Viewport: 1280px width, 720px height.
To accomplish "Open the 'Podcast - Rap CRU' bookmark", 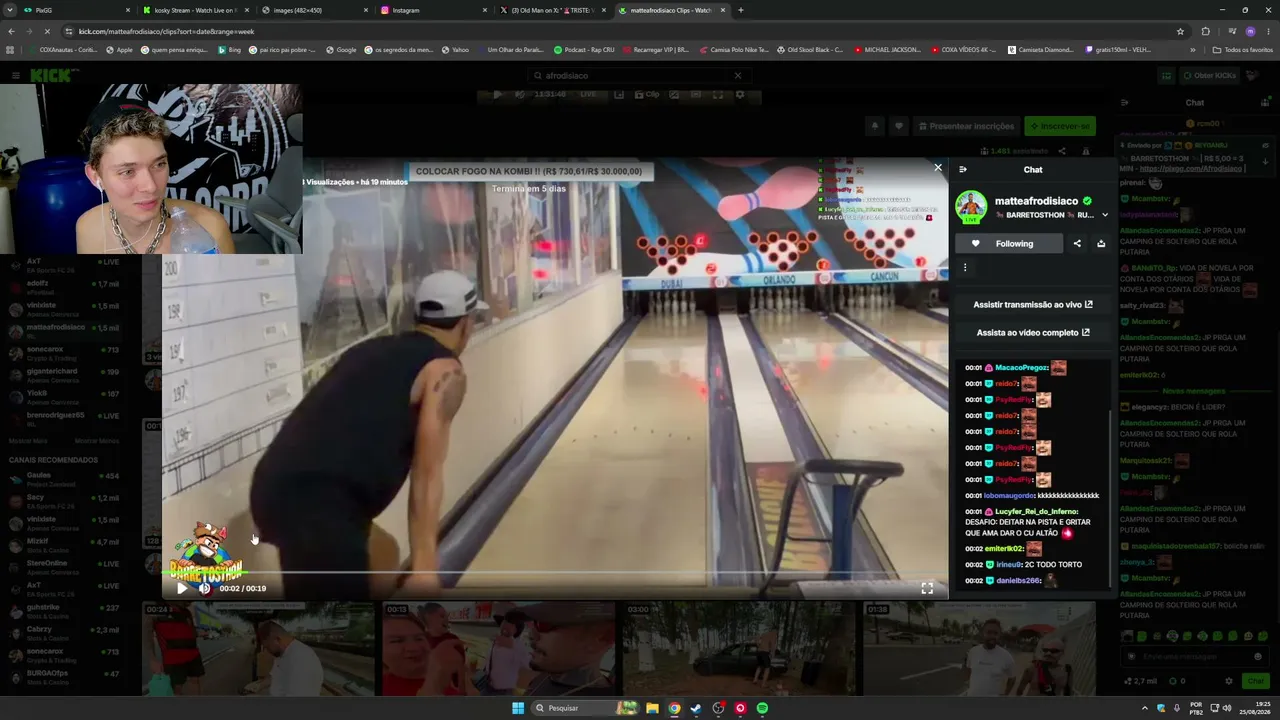I will pyautogui.click(x=584, y=50).
